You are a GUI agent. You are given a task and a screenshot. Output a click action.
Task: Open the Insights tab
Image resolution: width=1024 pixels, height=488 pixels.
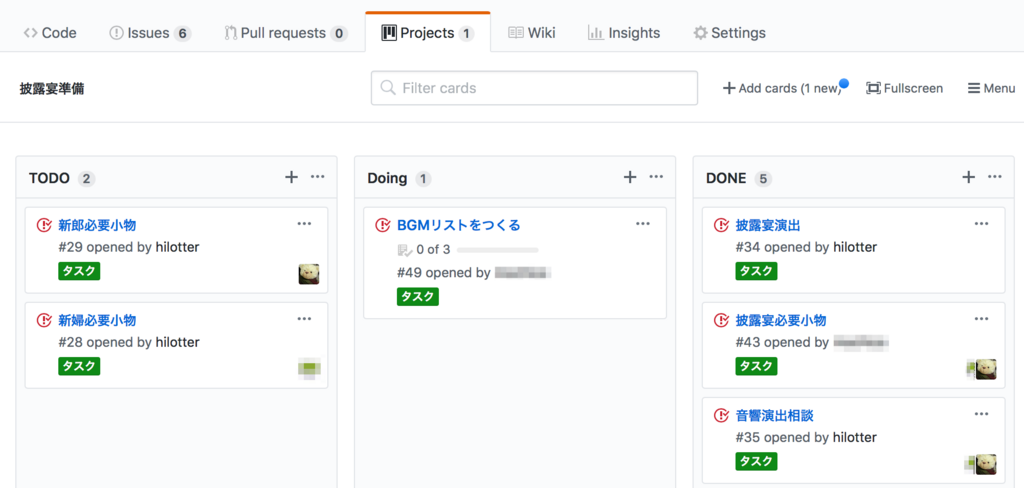(x=624, y=33)
